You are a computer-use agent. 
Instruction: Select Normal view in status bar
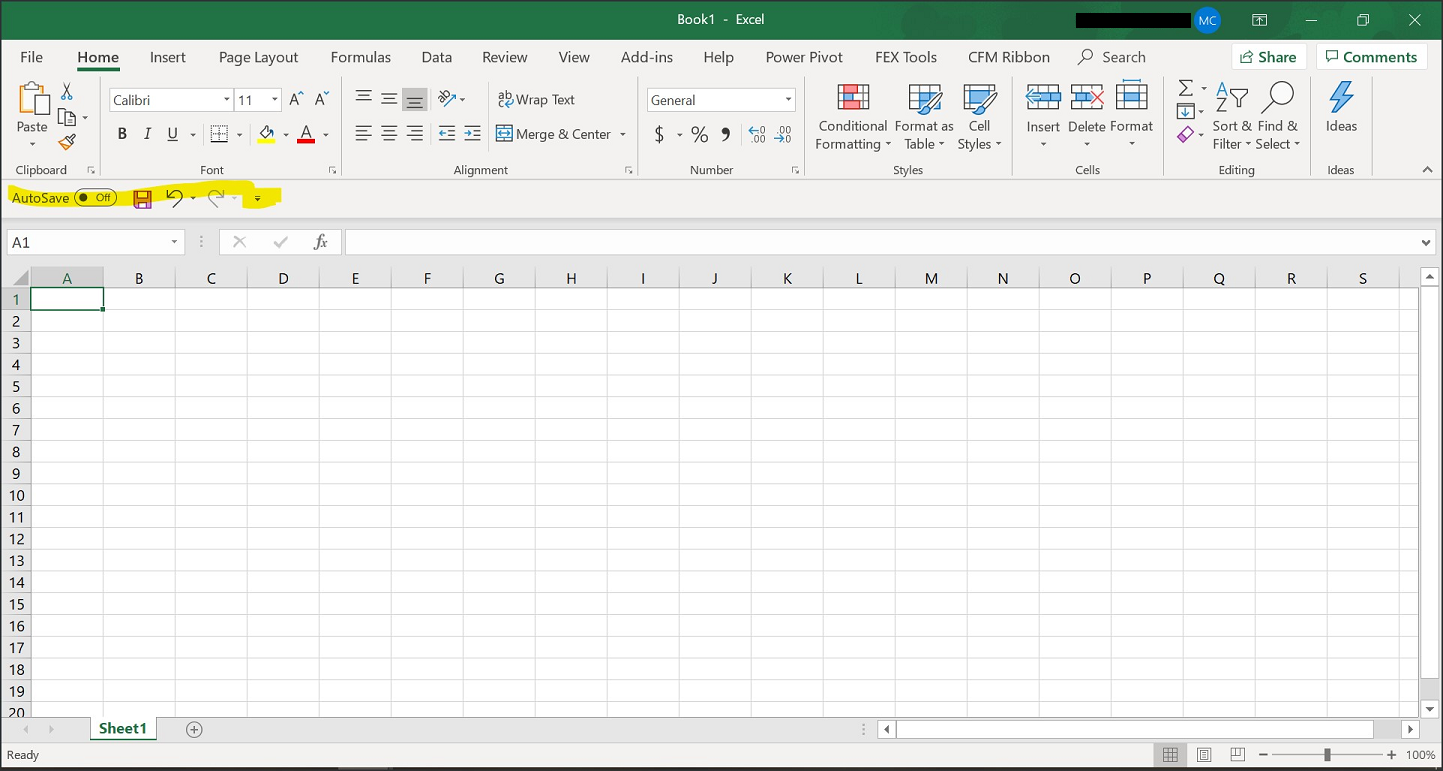click(x=1170, y=755)
